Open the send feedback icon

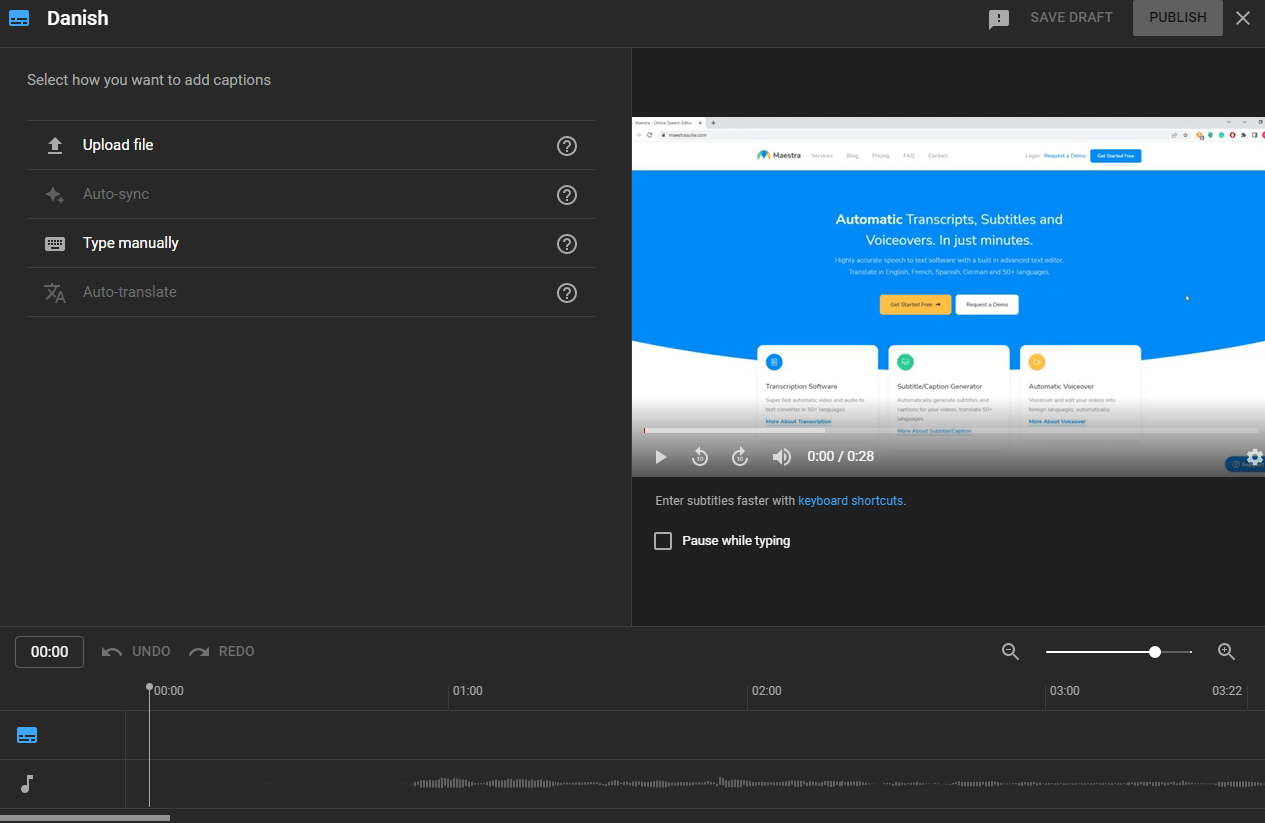coord(998,19)
